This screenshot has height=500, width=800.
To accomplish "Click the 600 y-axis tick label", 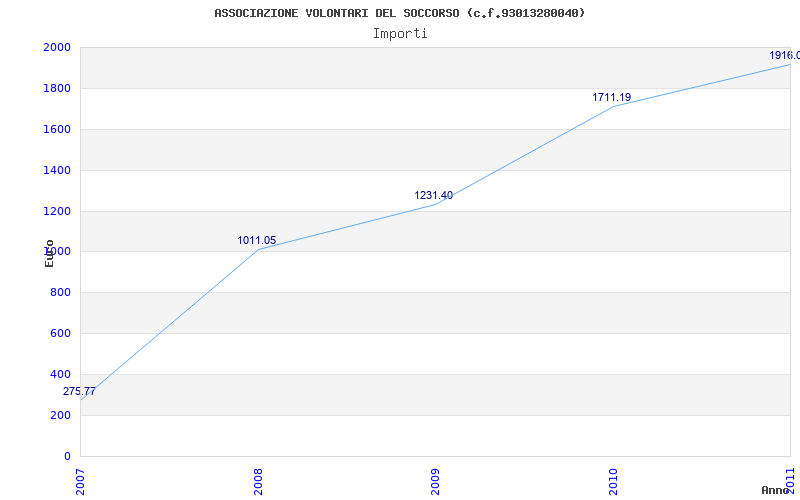I will tap(60, 334).
